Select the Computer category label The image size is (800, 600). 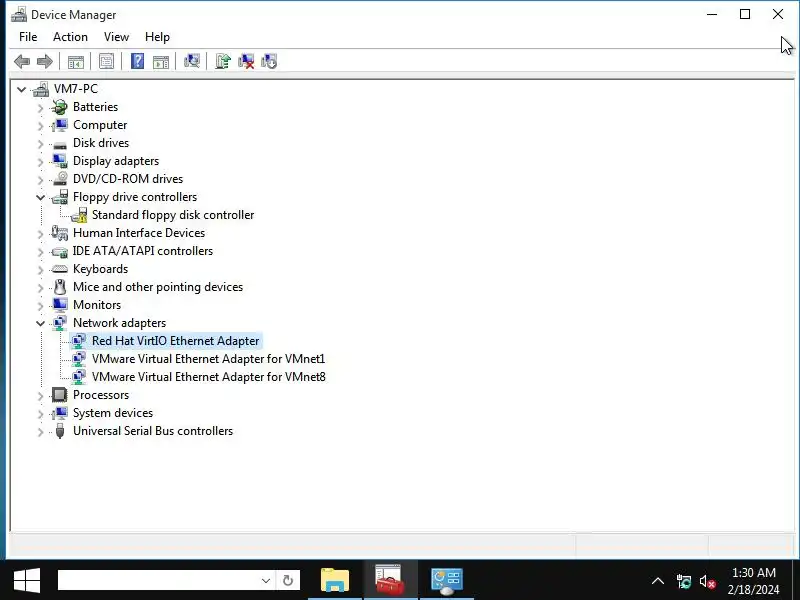click(99, 125)
